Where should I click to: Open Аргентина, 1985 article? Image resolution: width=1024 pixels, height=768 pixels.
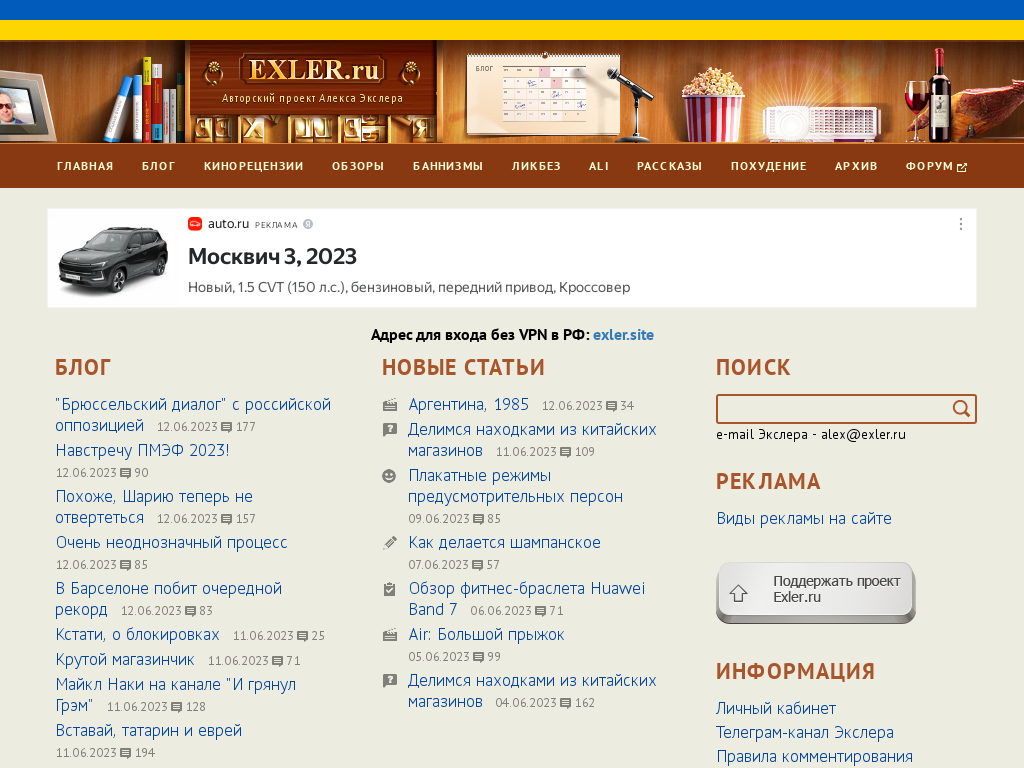point(468,405)
